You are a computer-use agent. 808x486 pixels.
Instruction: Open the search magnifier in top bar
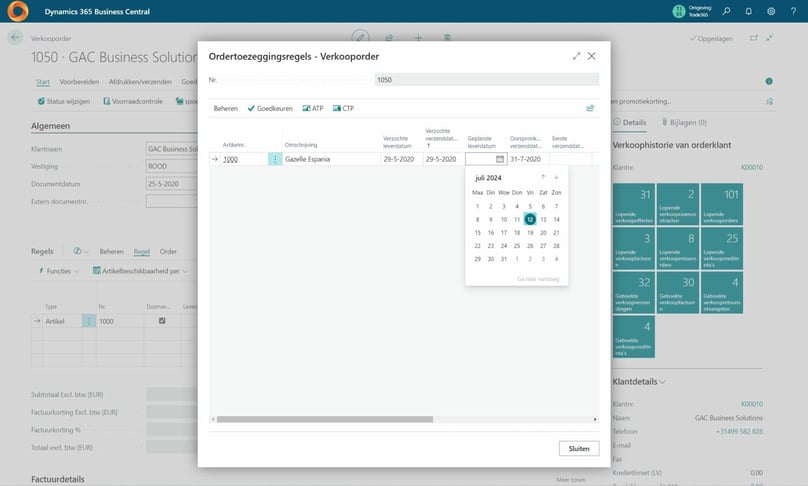(726, 11)
